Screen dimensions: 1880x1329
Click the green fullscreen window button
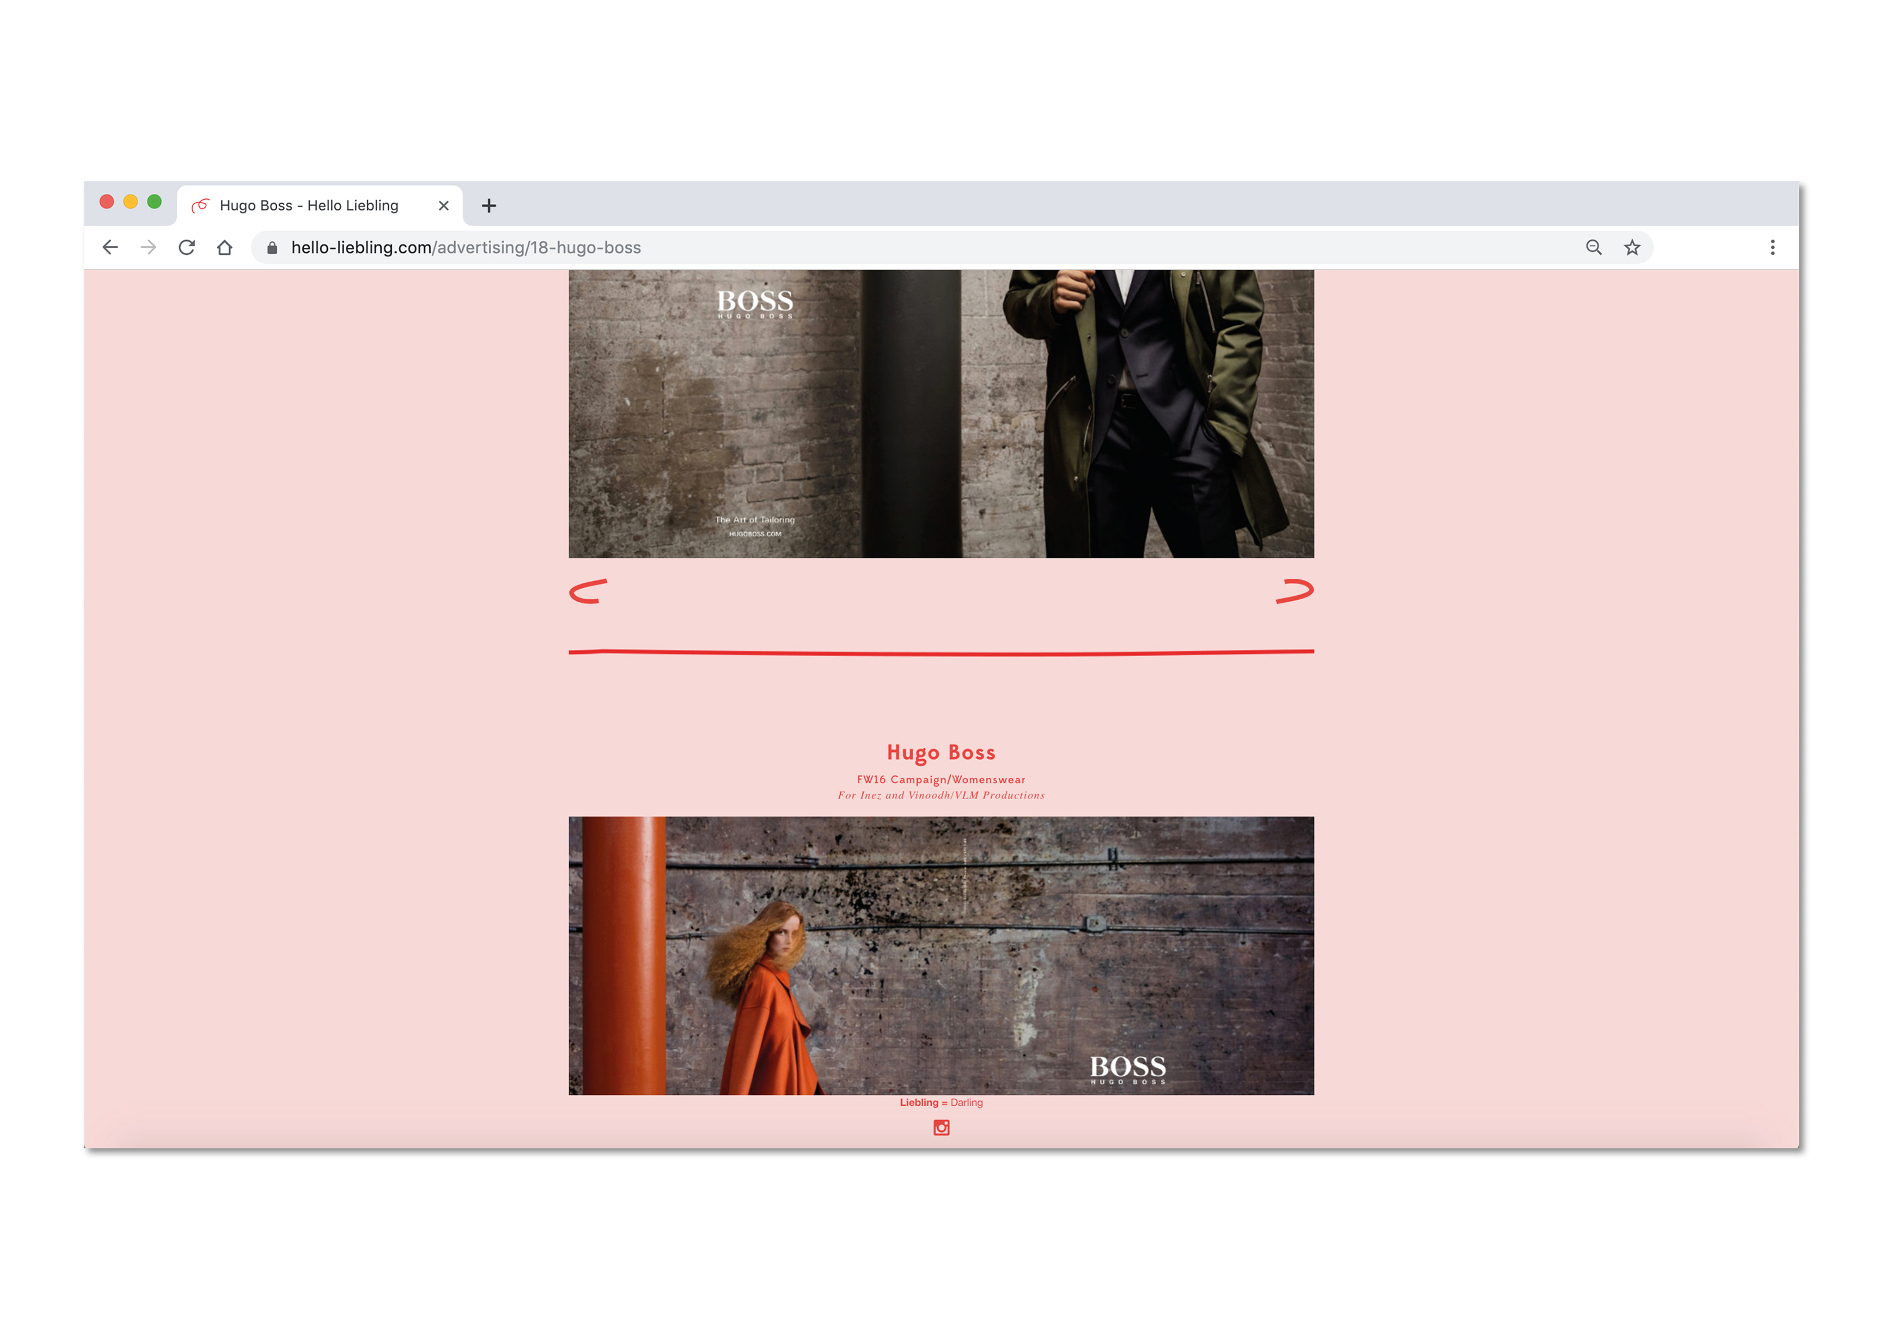pyautogui.click(x=154, y=202)
